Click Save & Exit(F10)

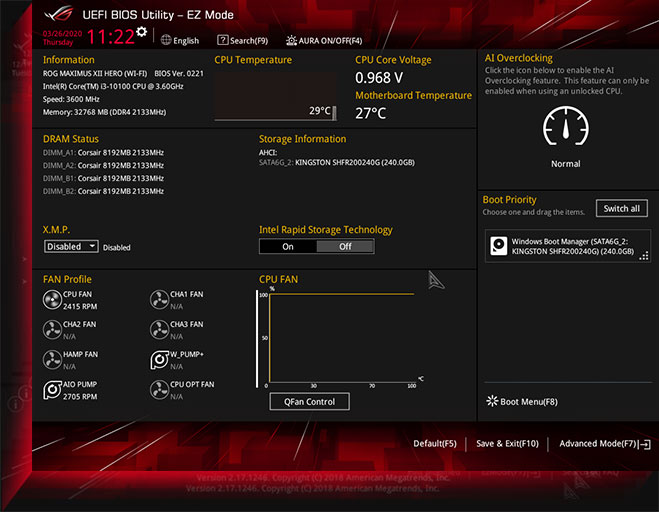(x=507, y=443)
